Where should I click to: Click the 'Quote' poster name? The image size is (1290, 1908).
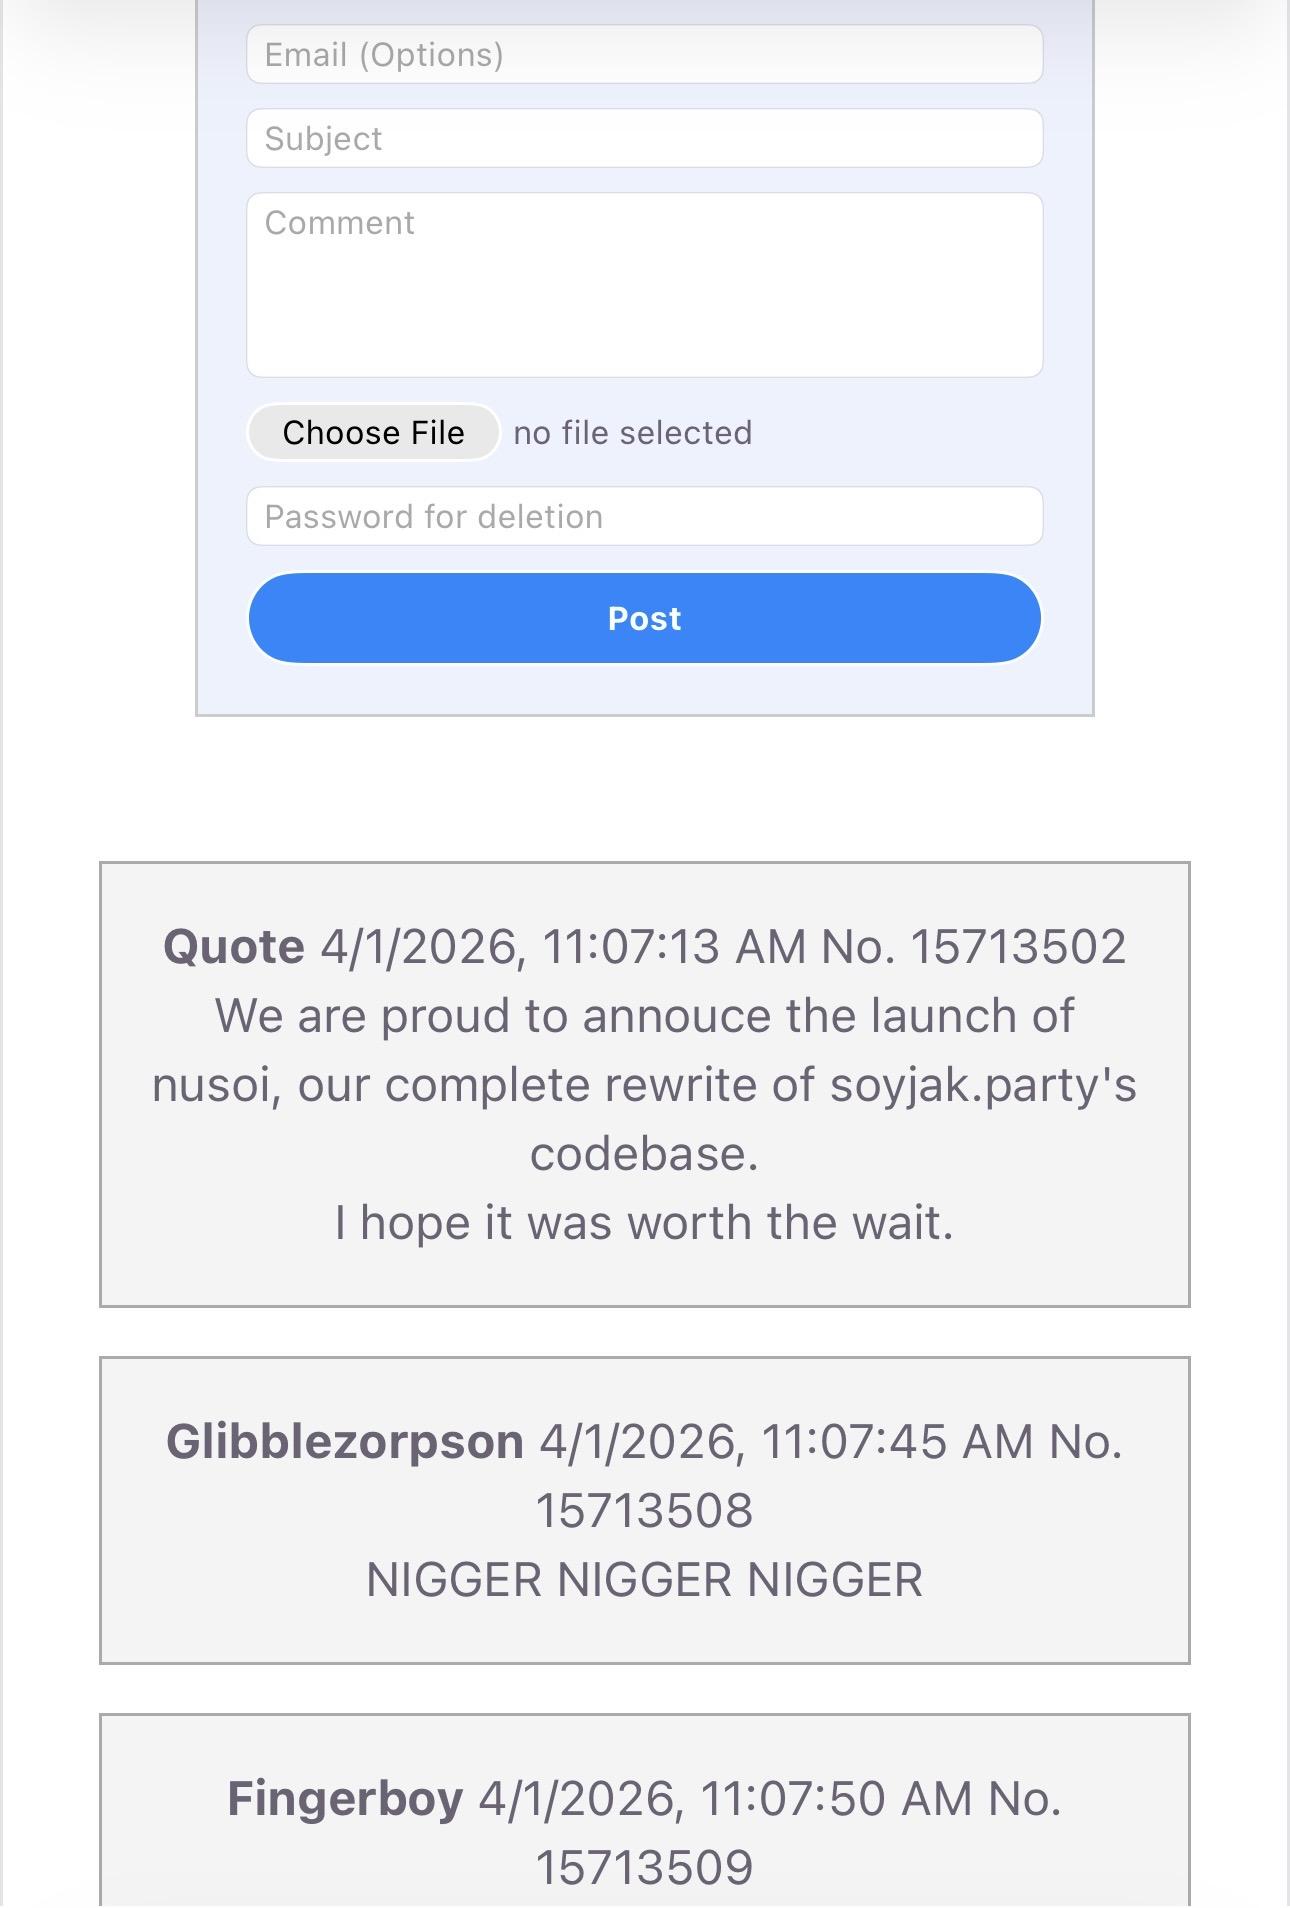pos(234,946)
